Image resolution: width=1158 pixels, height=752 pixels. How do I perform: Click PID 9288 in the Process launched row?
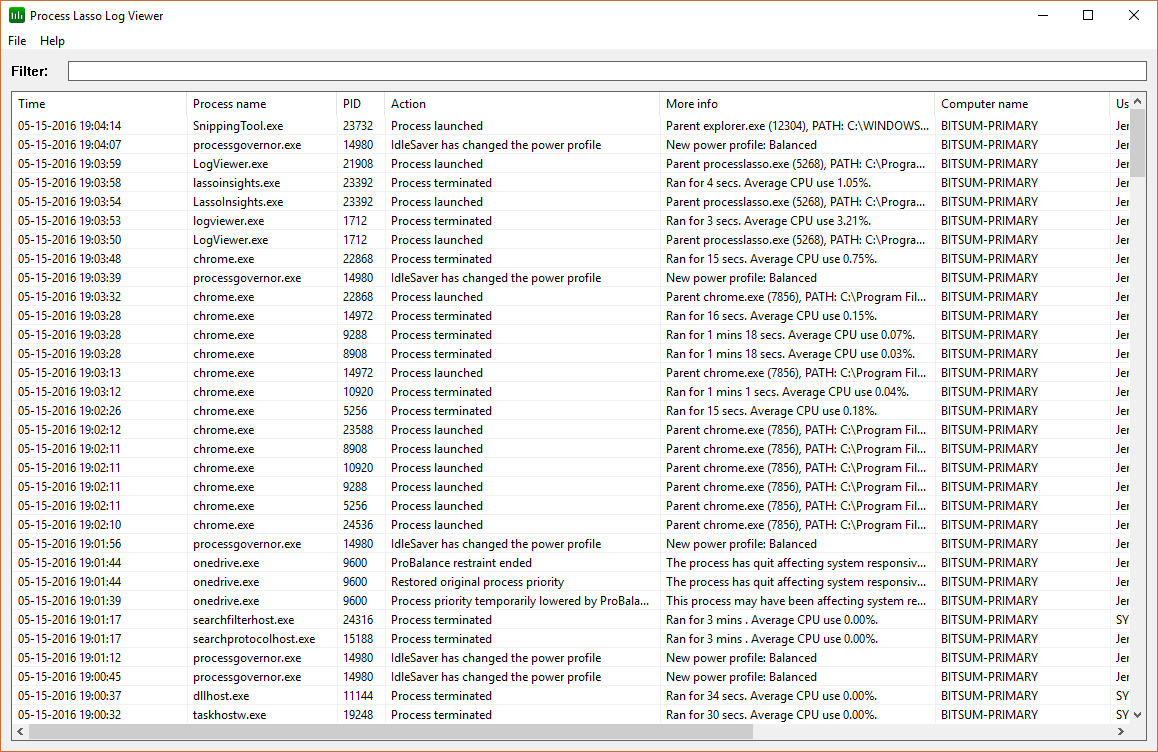[354, 487]
